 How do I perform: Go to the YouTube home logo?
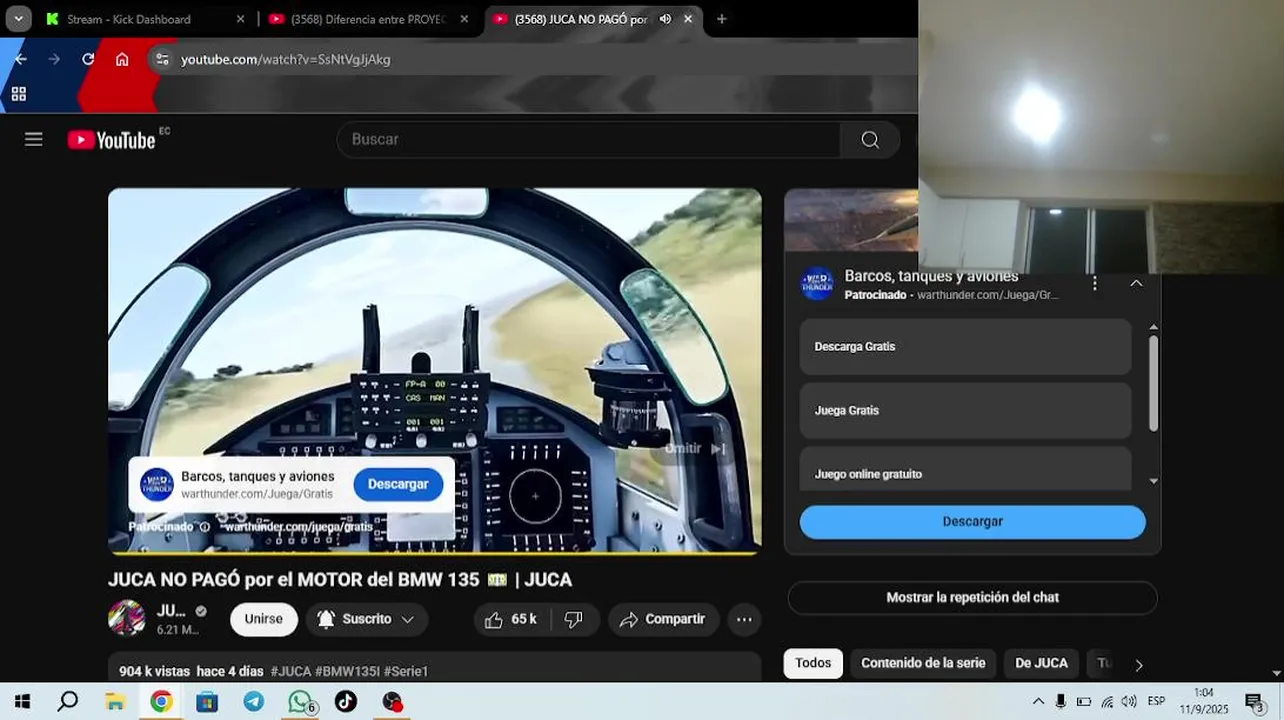click(111, 140)
